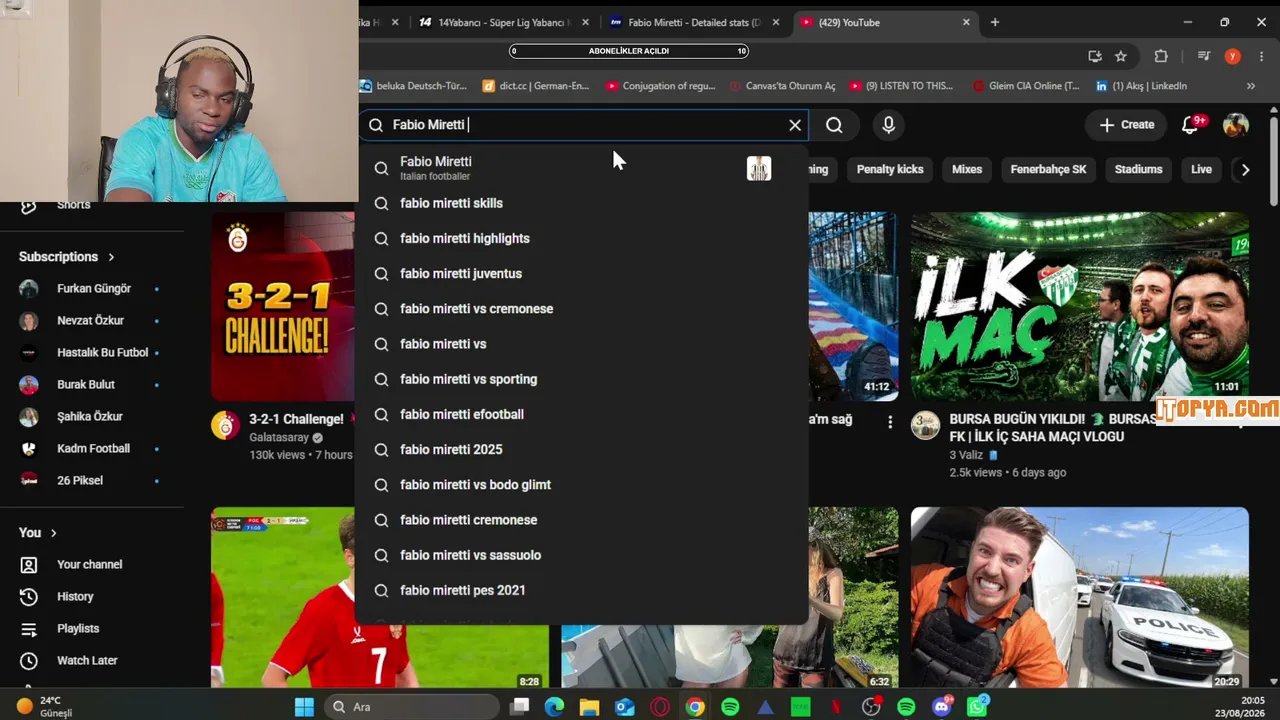Open İLK MAÇ Bursa video thumbnail
Screen dimensions: 1280x720
click(1079, 306)
